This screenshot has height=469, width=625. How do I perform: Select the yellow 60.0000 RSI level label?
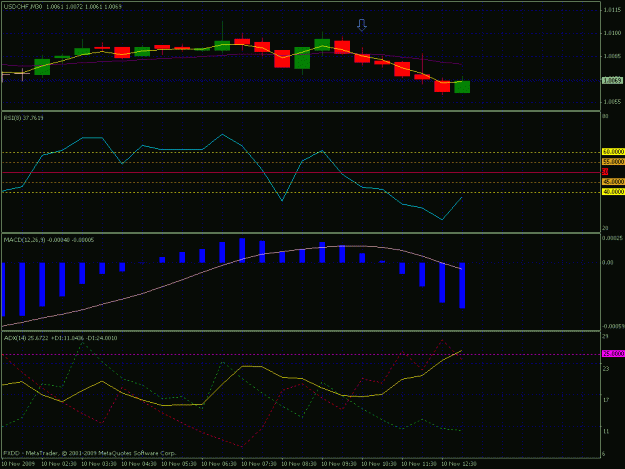(613, 152)
